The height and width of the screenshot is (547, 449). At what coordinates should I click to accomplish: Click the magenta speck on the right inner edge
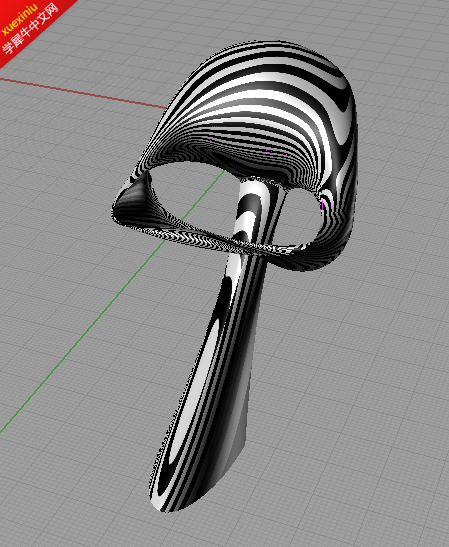click(322, 203)
